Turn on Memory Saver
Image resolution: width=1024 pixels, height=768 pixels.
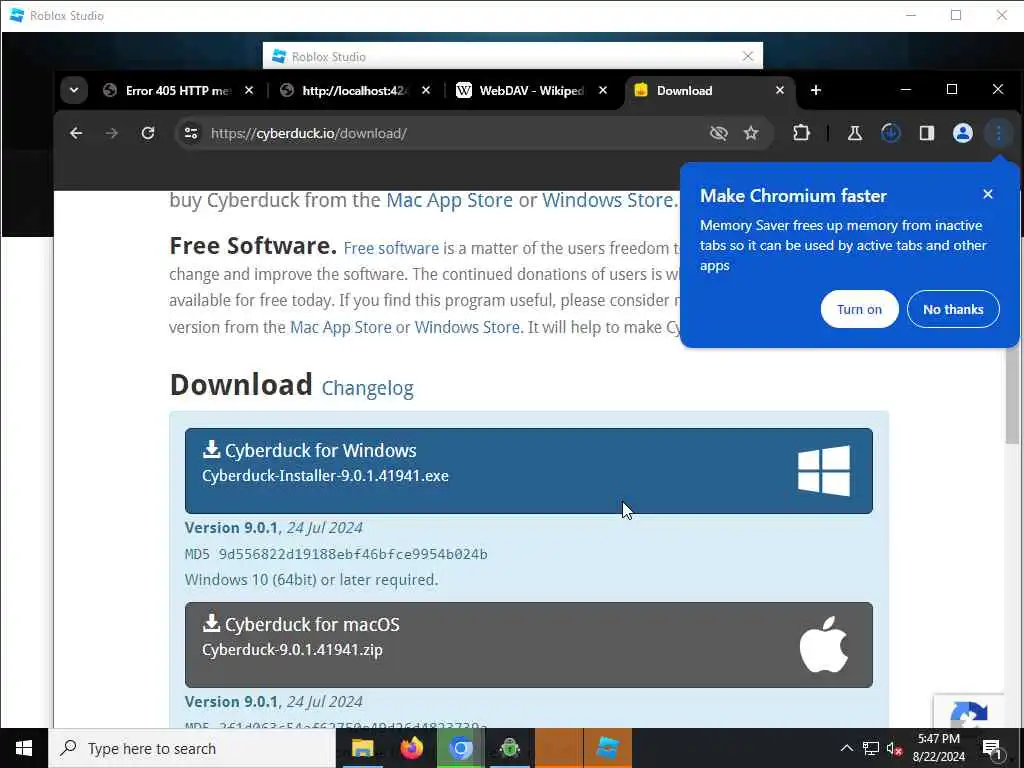(x=859, y=310)
